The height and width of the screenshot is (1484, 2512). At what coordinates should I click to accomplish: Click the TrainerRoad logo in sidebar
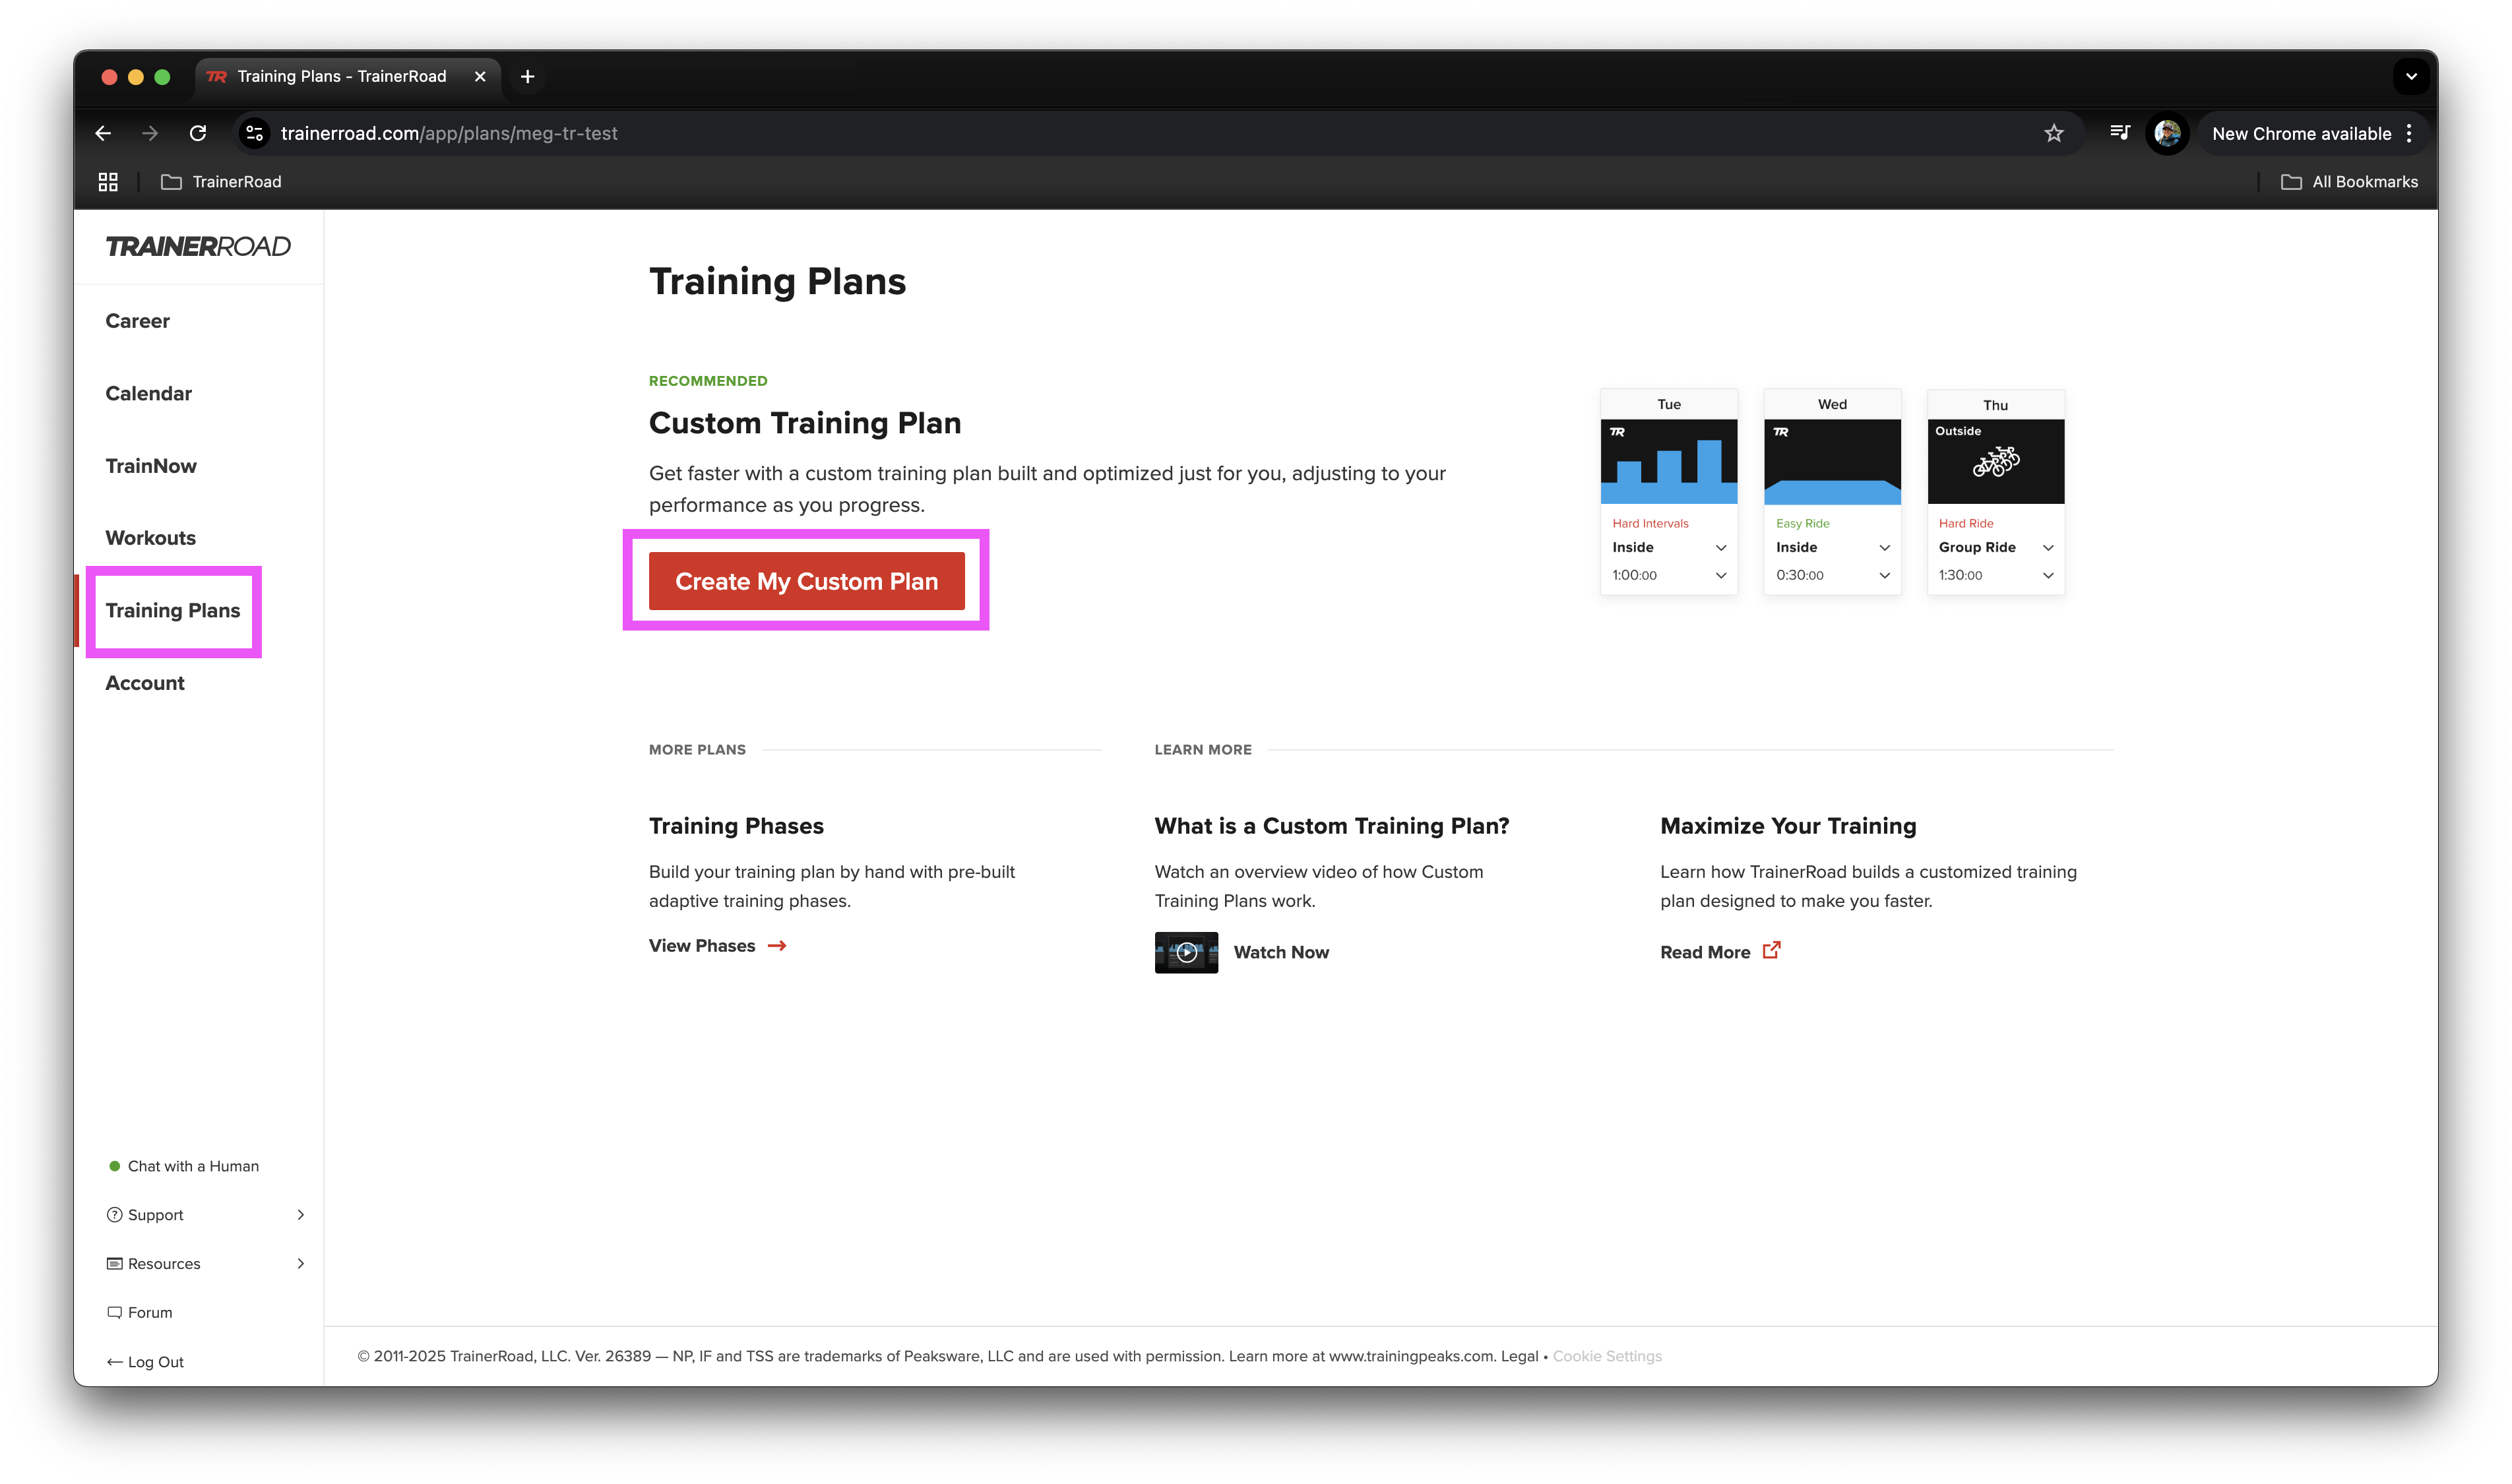(198, 246)
